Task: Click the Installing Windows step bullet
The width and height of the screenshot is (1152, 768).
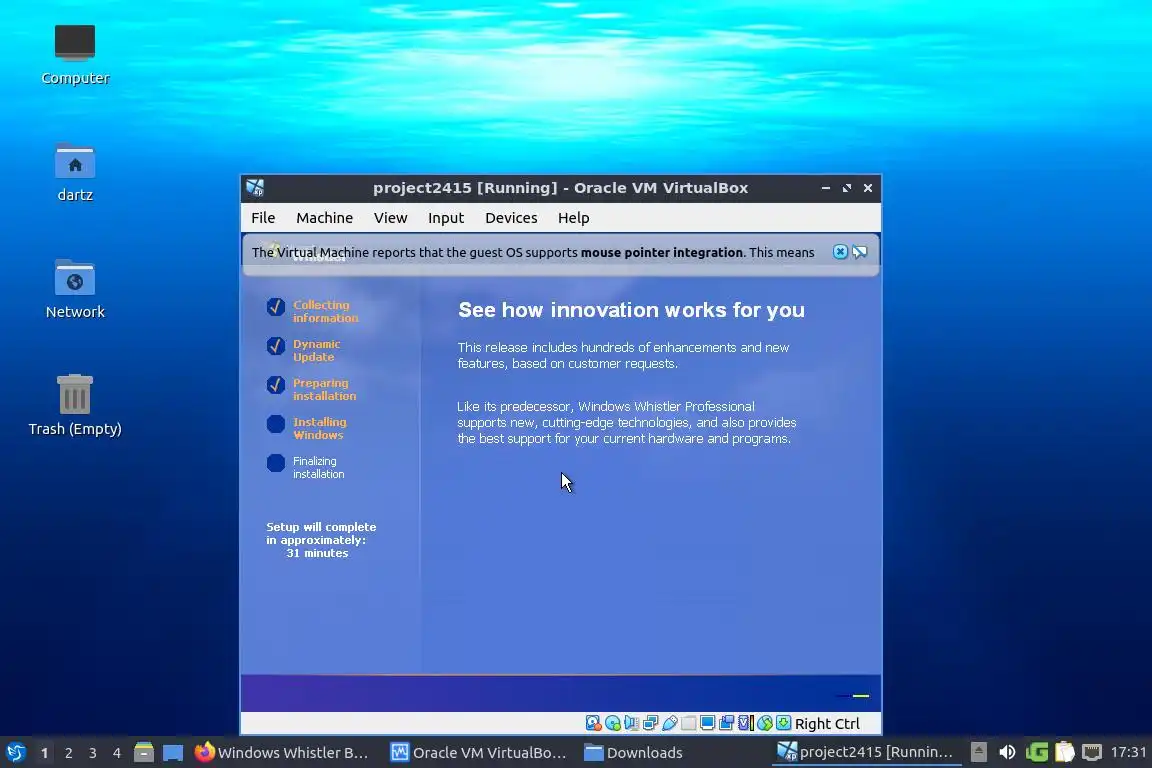Action: coord(276,424)
